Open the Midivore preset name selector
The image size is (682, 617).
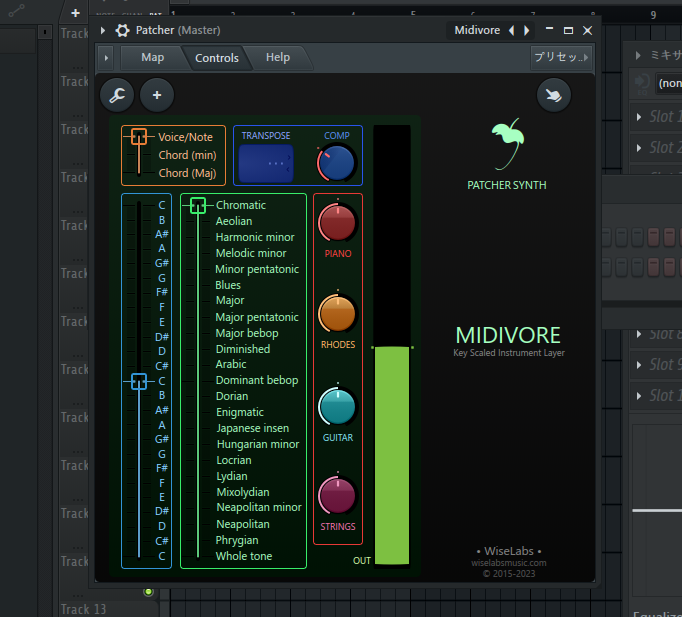[477, 30]
